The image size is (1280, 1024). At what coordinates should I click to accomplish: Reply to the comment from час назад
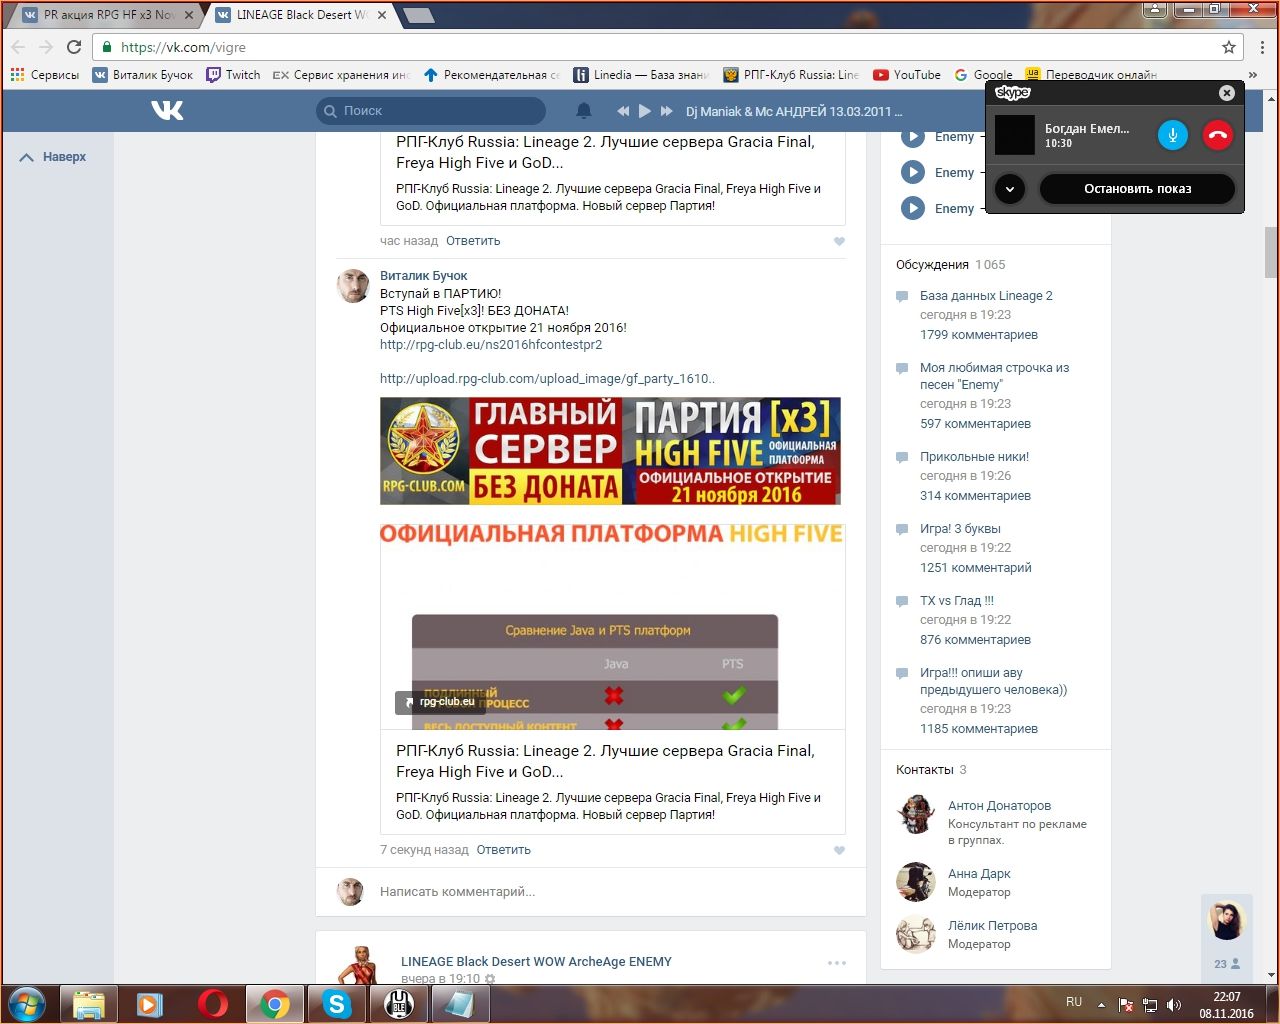[473, 241]
